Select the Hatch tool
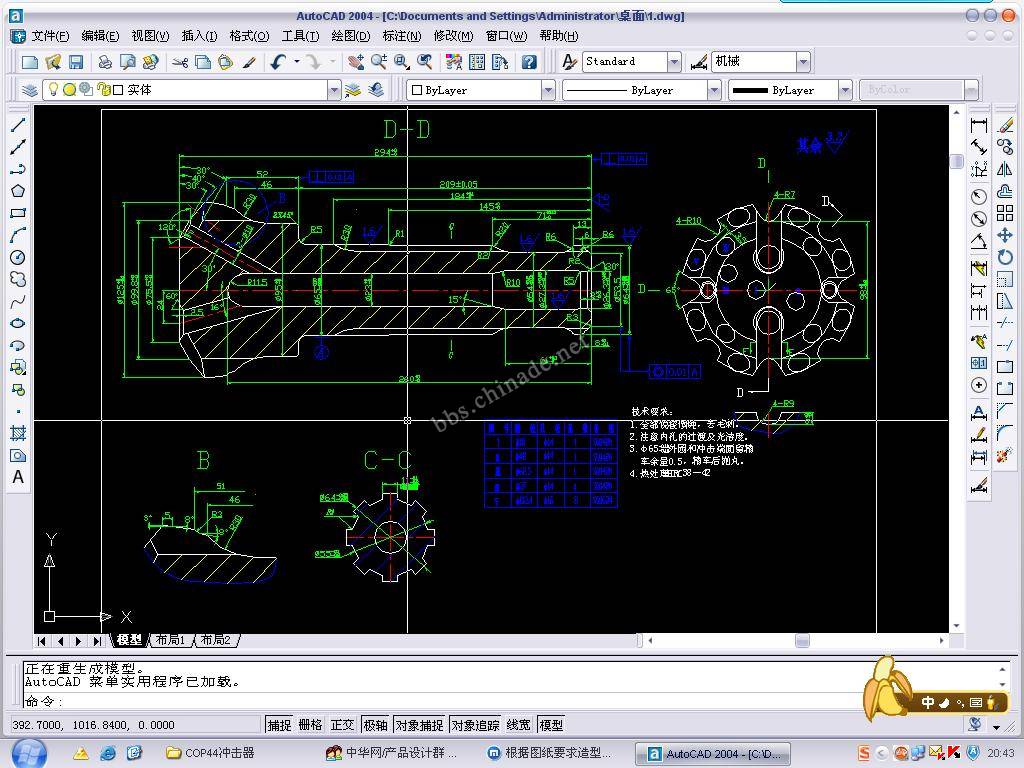This screenshot has height=768, width=1024. click(18, 433)
